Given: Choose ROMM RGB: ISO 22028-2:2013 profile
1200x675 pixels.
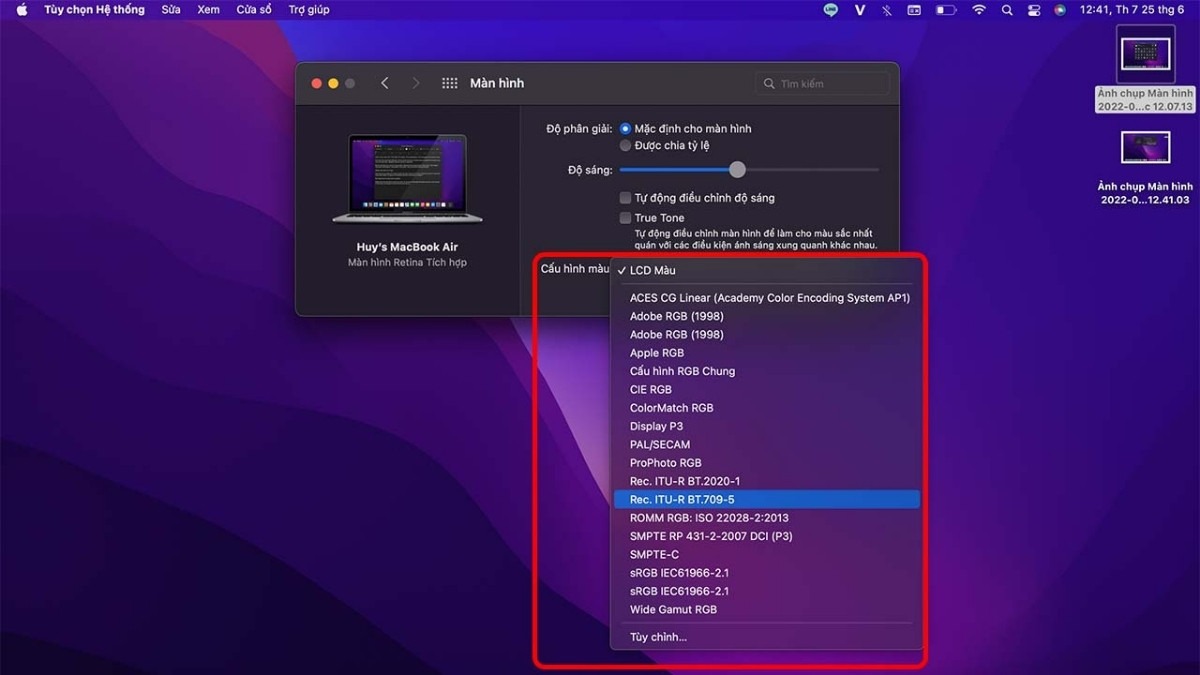Looking at the screenshot, I should [x=767, y=518].
